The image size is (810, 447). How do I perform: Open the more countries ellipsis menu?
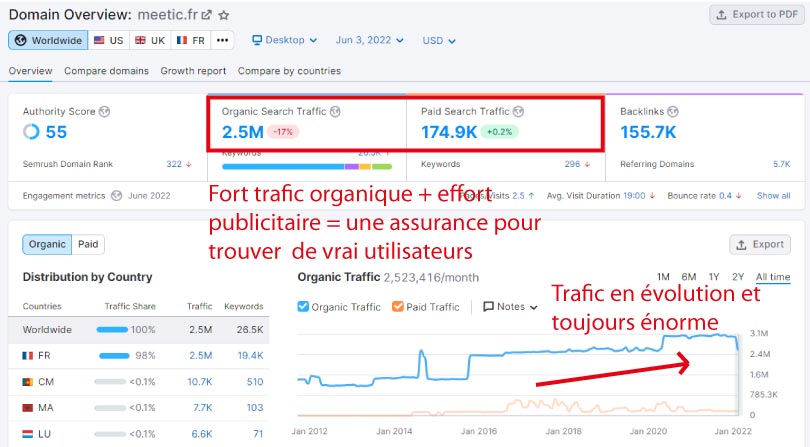click(222, 40)
